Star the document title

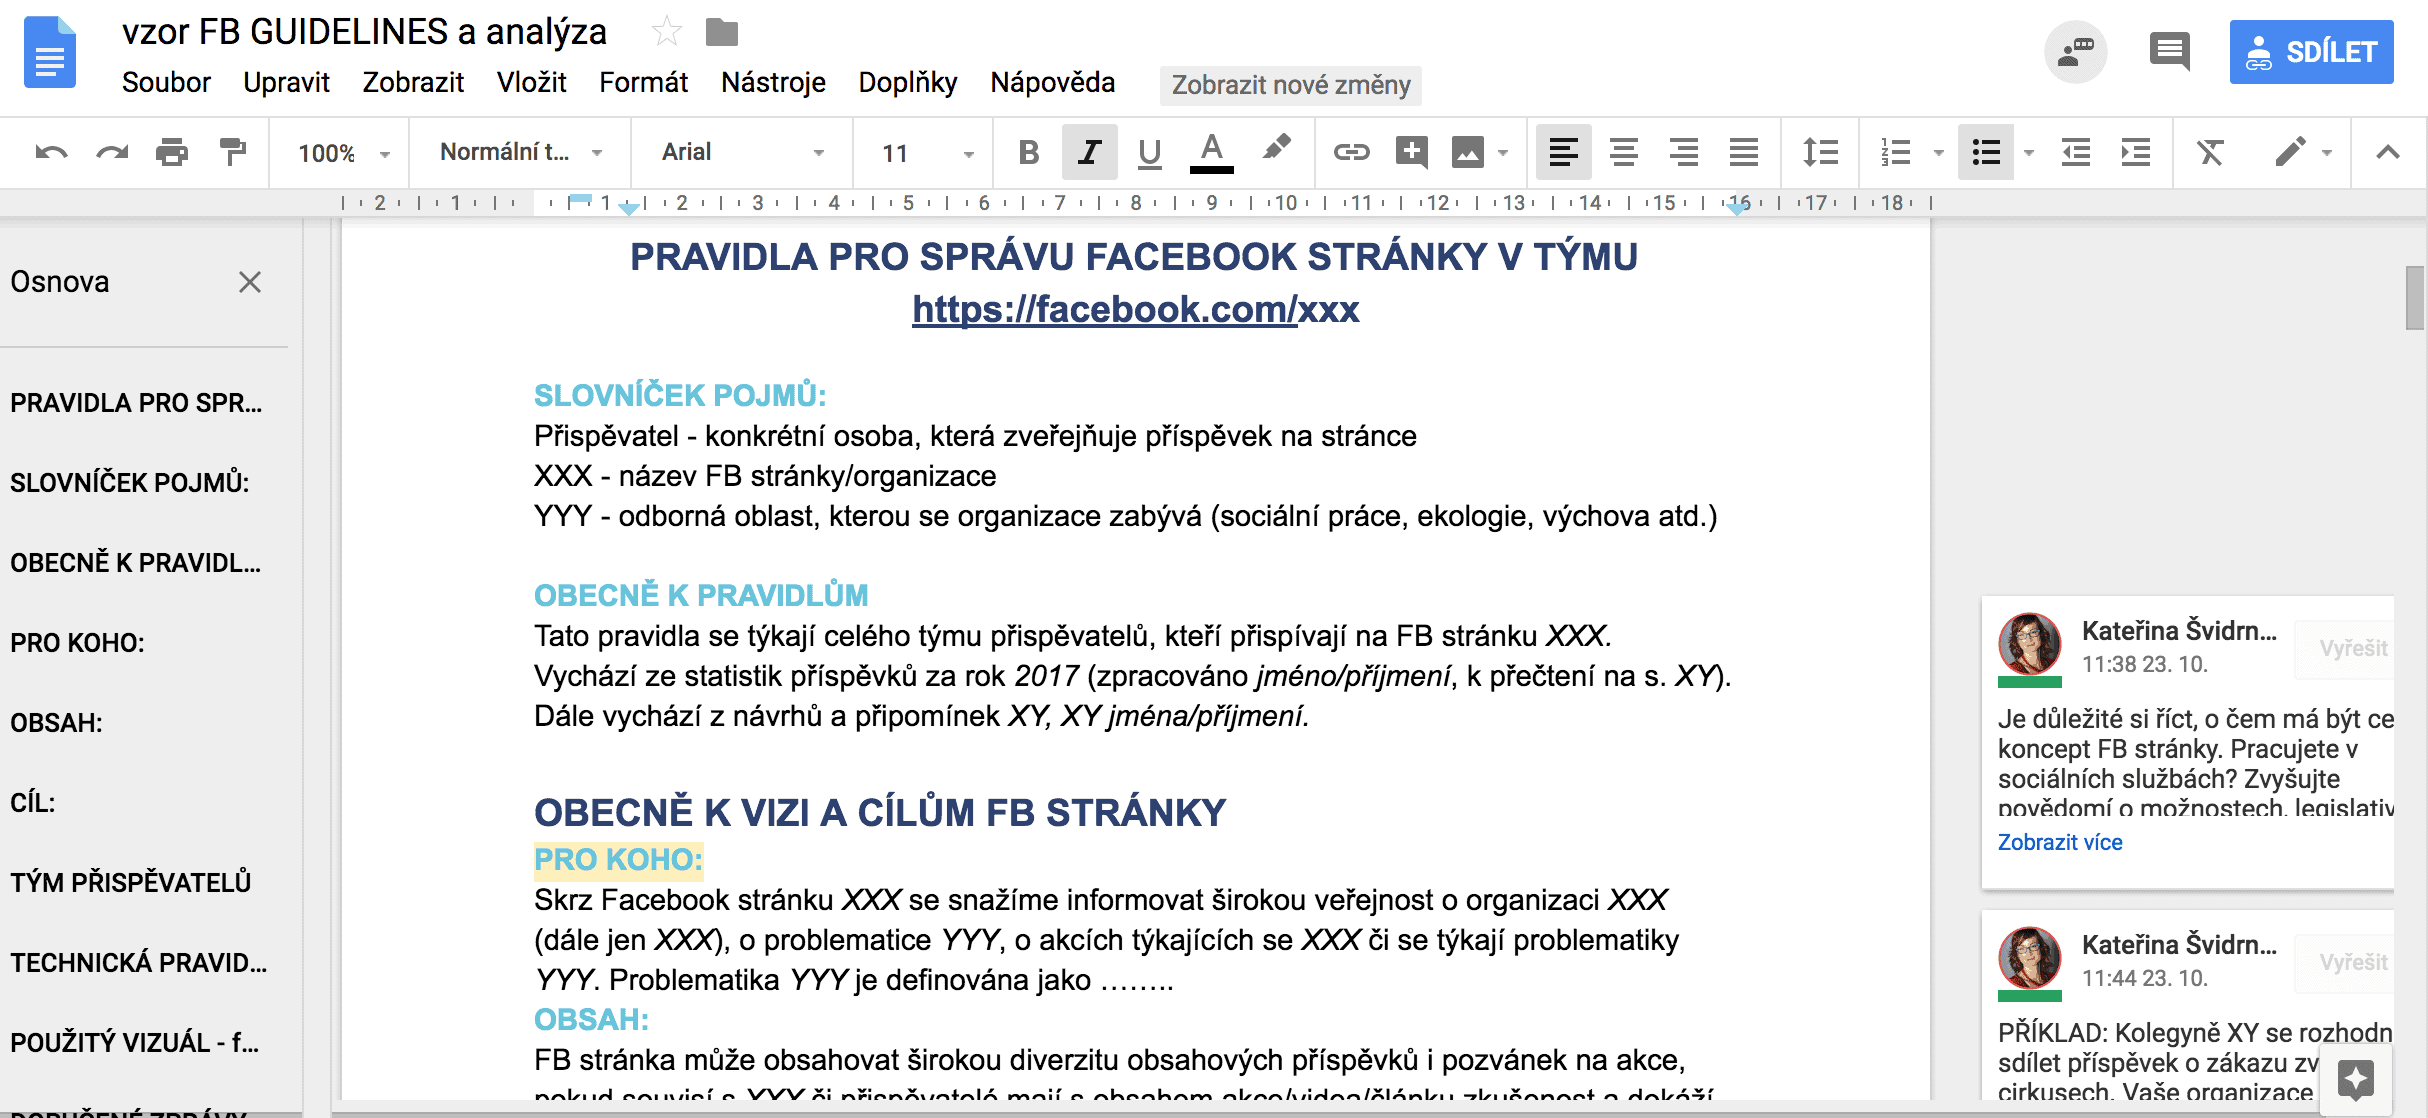pyautogui.click(x=666, y=32)
